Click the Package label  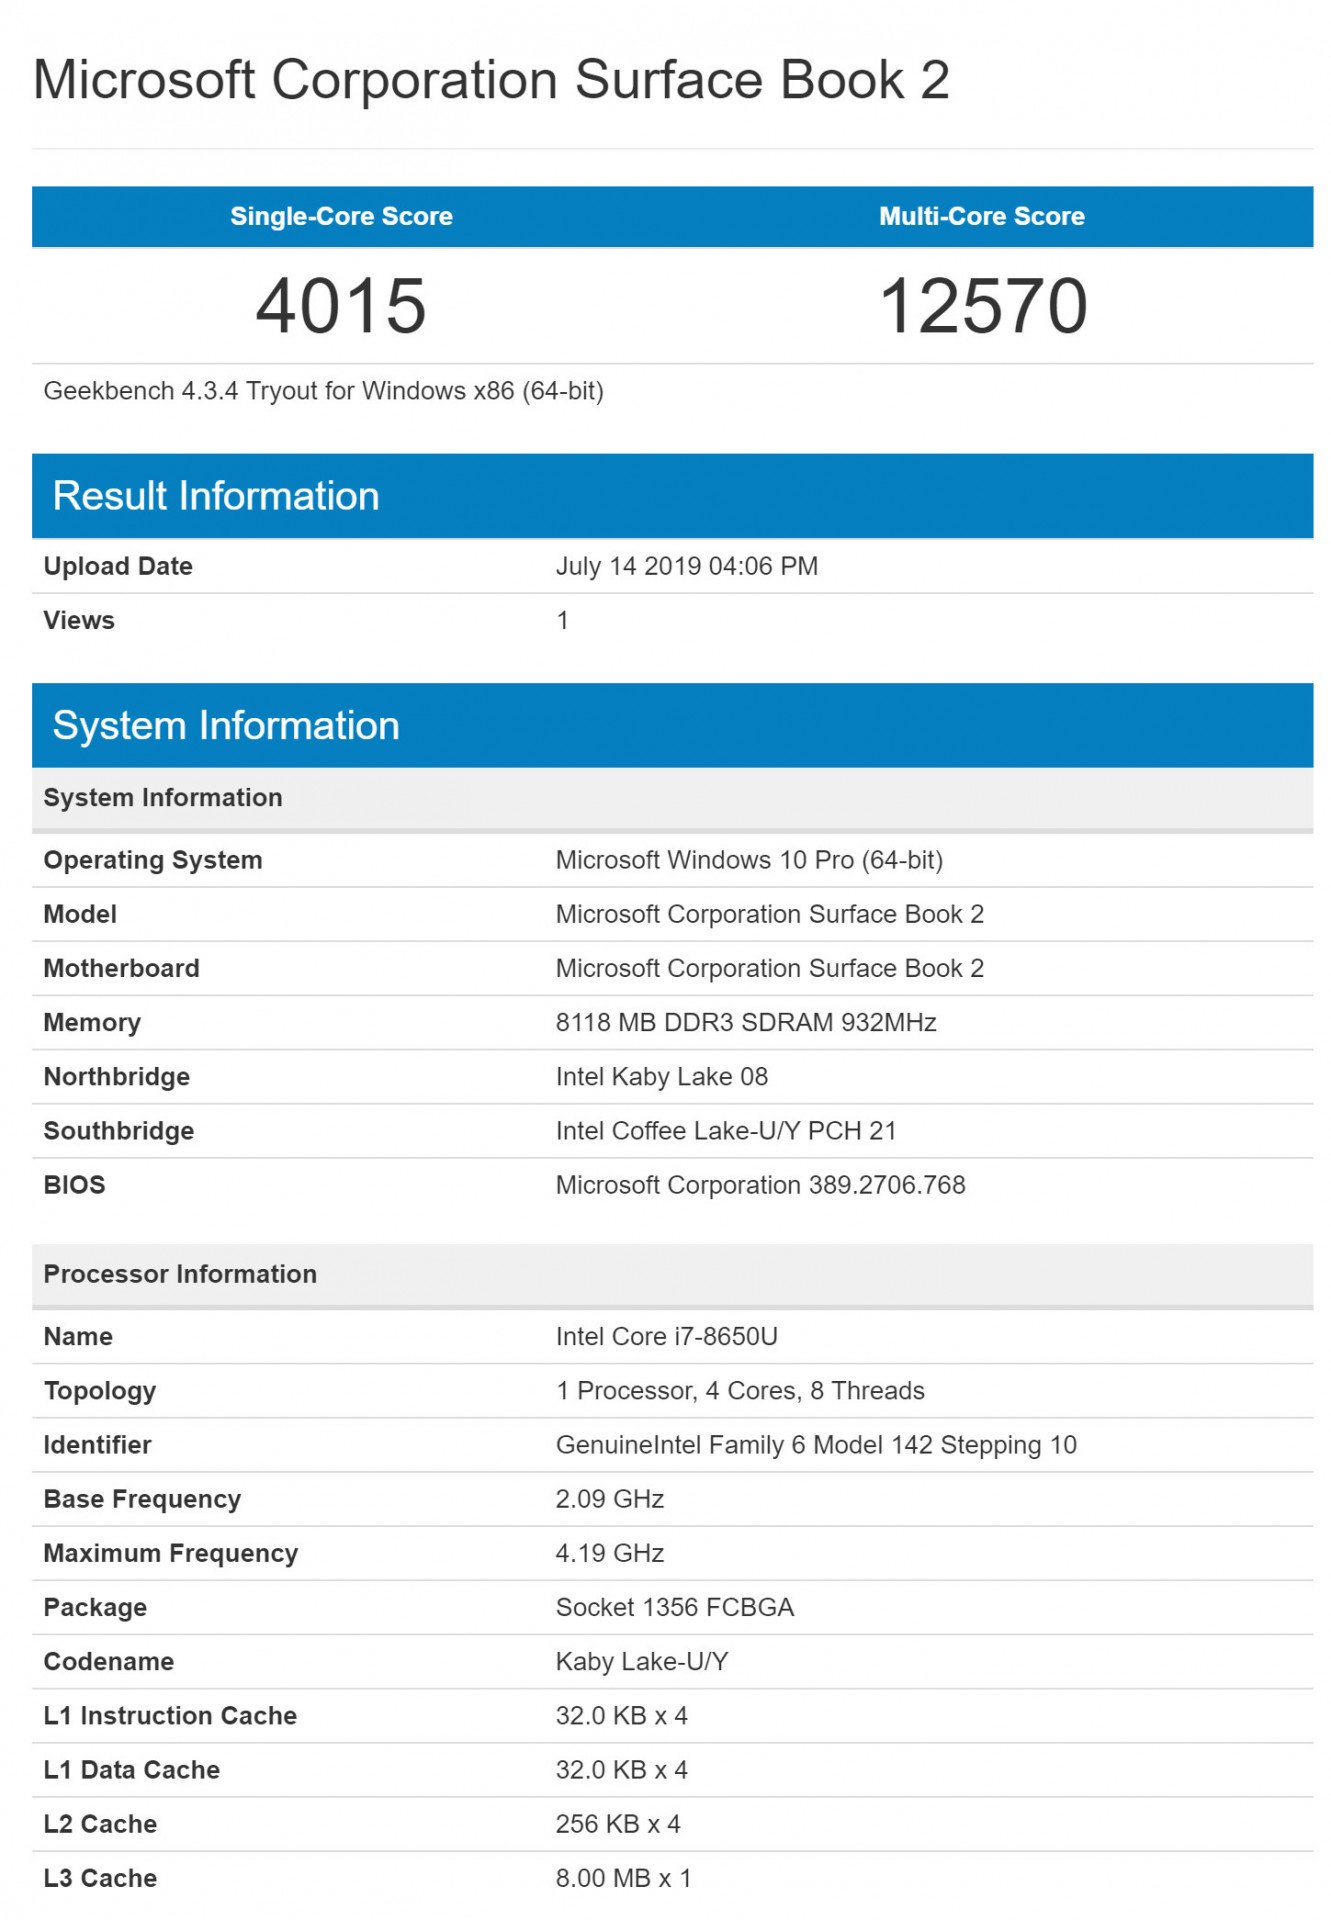(x=95, y=1607)
